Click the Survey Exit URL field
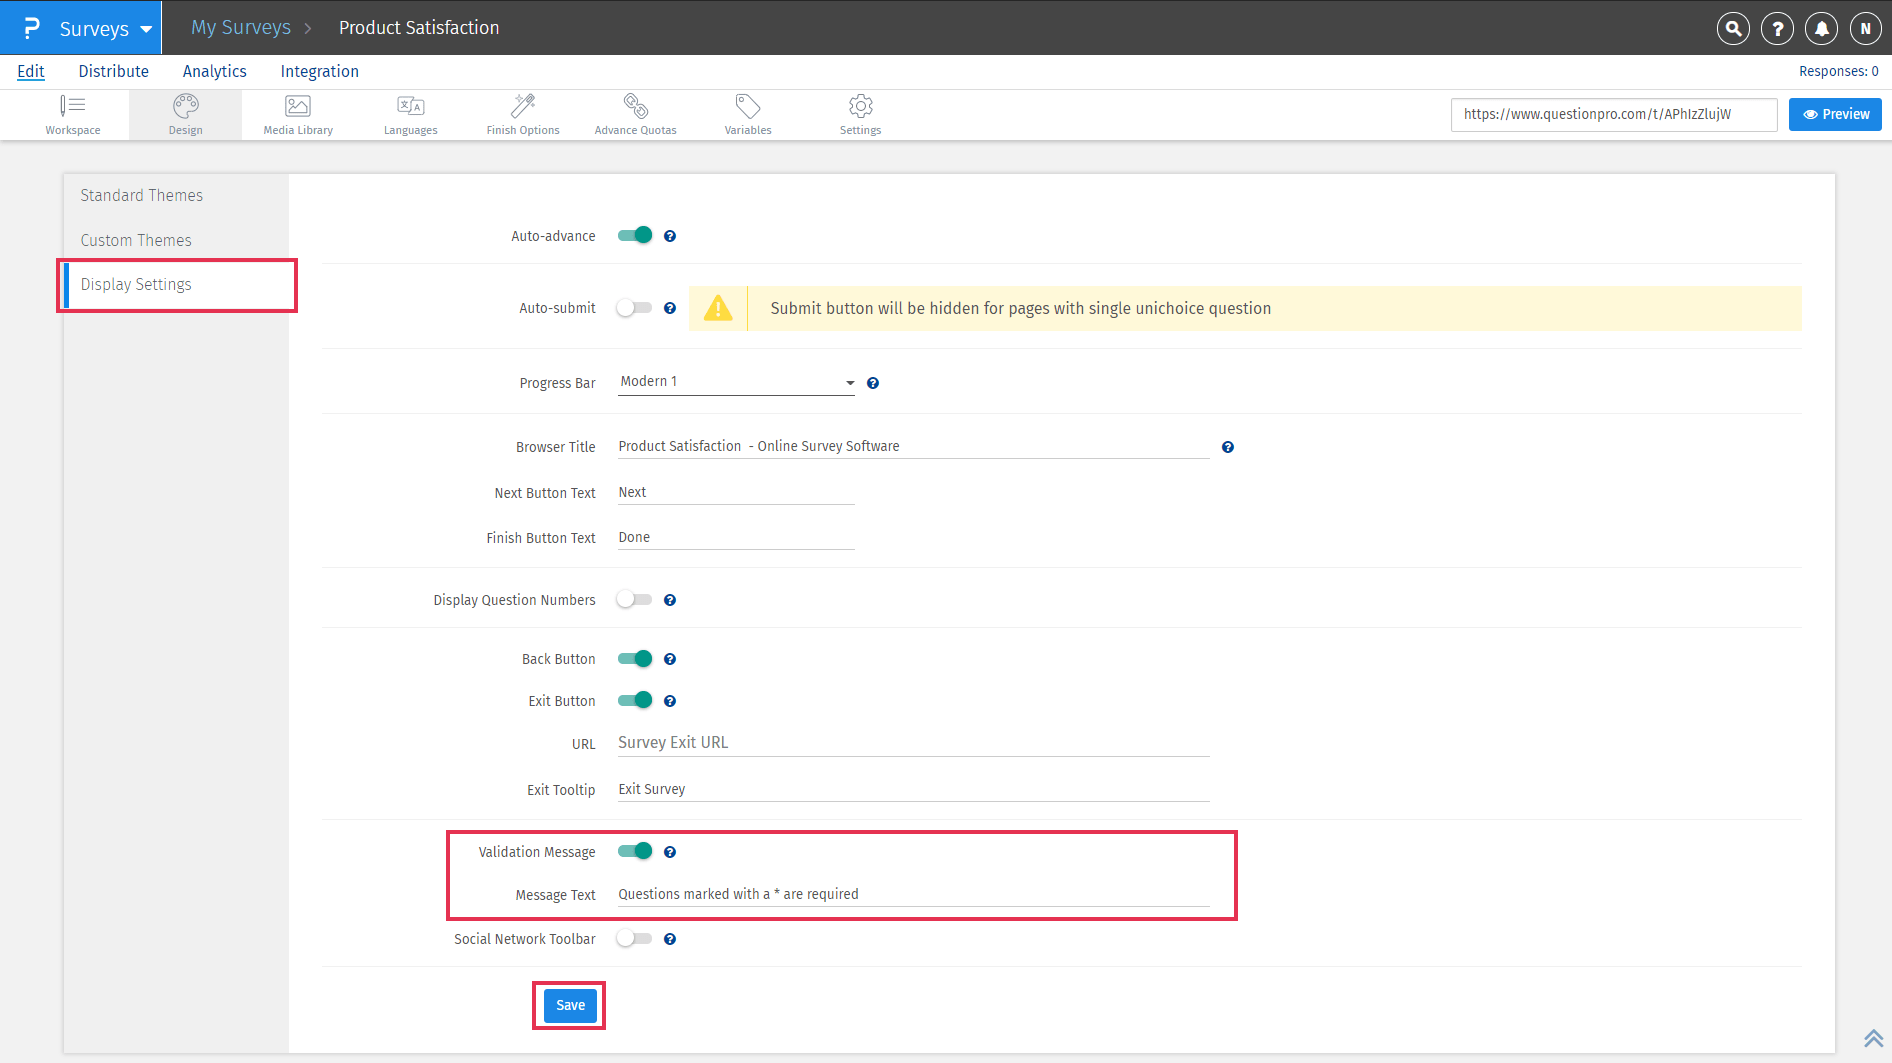Viewport: 1892px width, 1063px height. click(912, 743)
